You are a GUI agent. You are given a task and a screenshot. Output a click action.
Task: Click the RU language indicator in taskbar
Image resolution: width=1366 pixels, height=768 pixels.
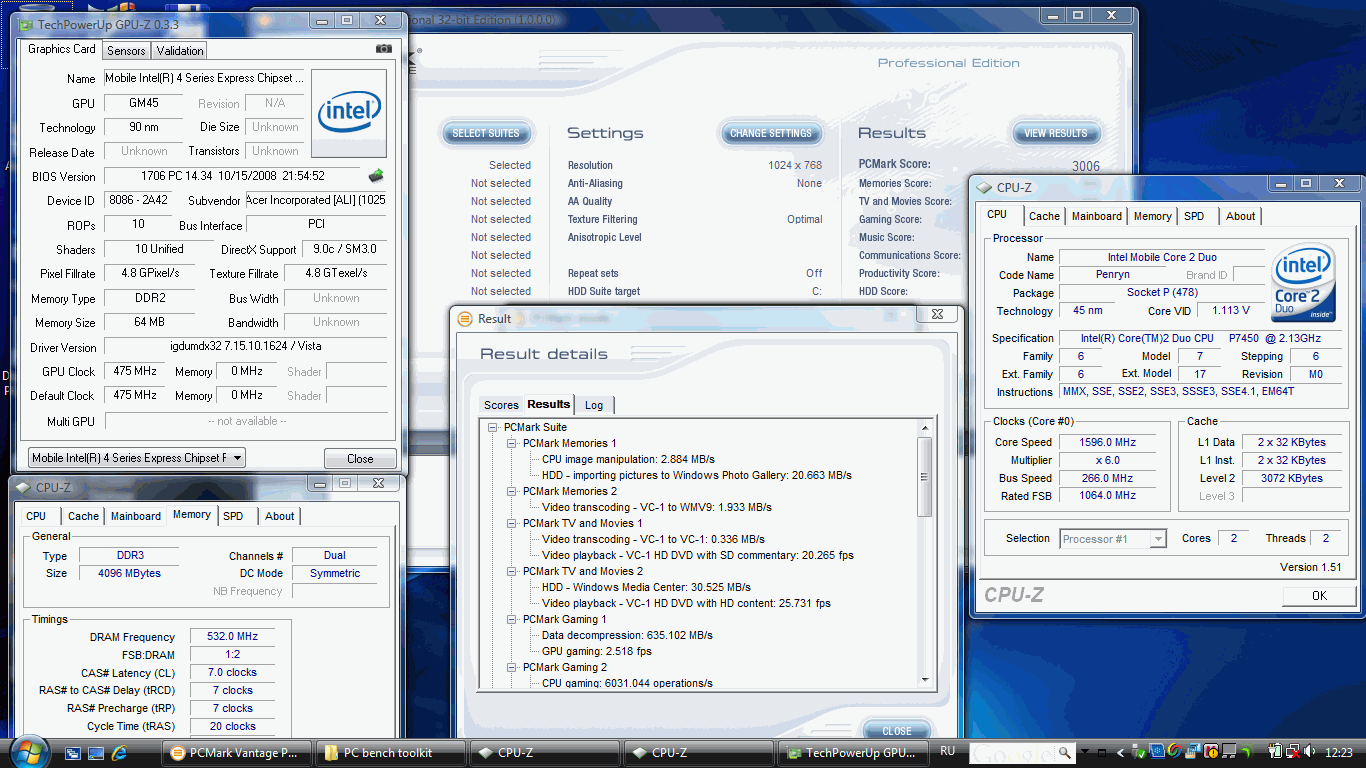pos(948,752)
